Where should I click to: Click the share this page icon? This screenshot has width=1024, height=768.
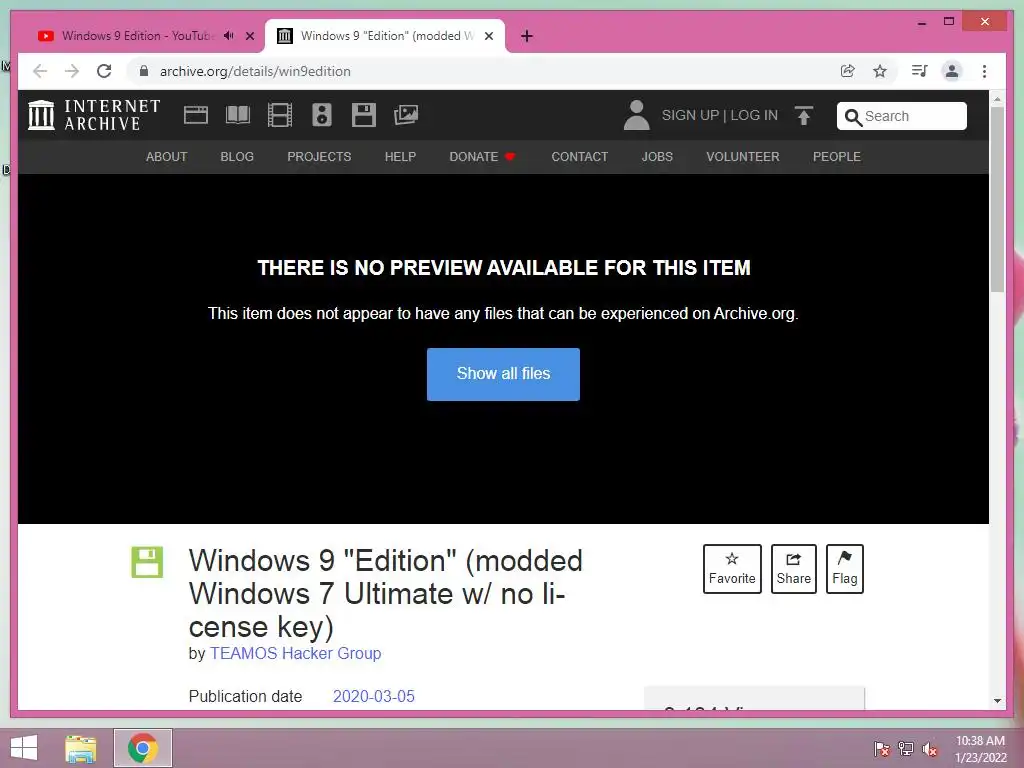[848, 71]
